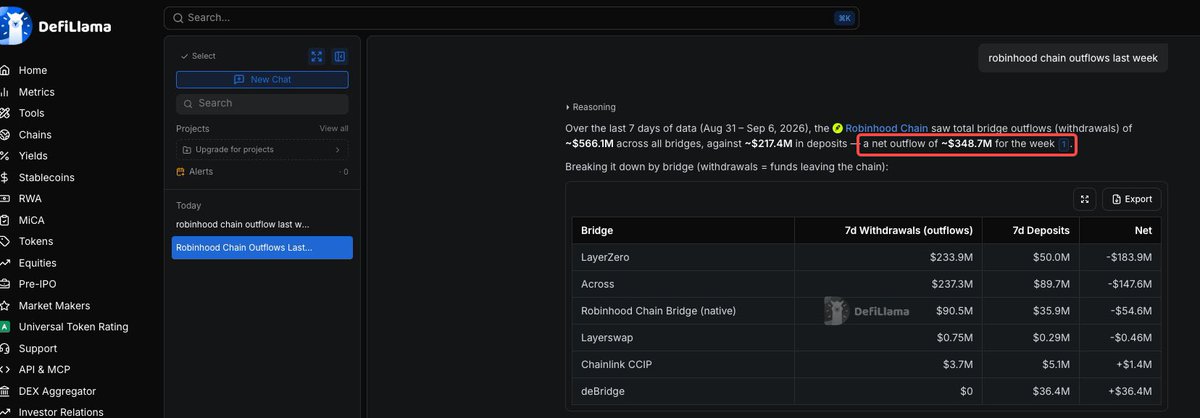Click the DefiLlama logo

coord(56,26)
